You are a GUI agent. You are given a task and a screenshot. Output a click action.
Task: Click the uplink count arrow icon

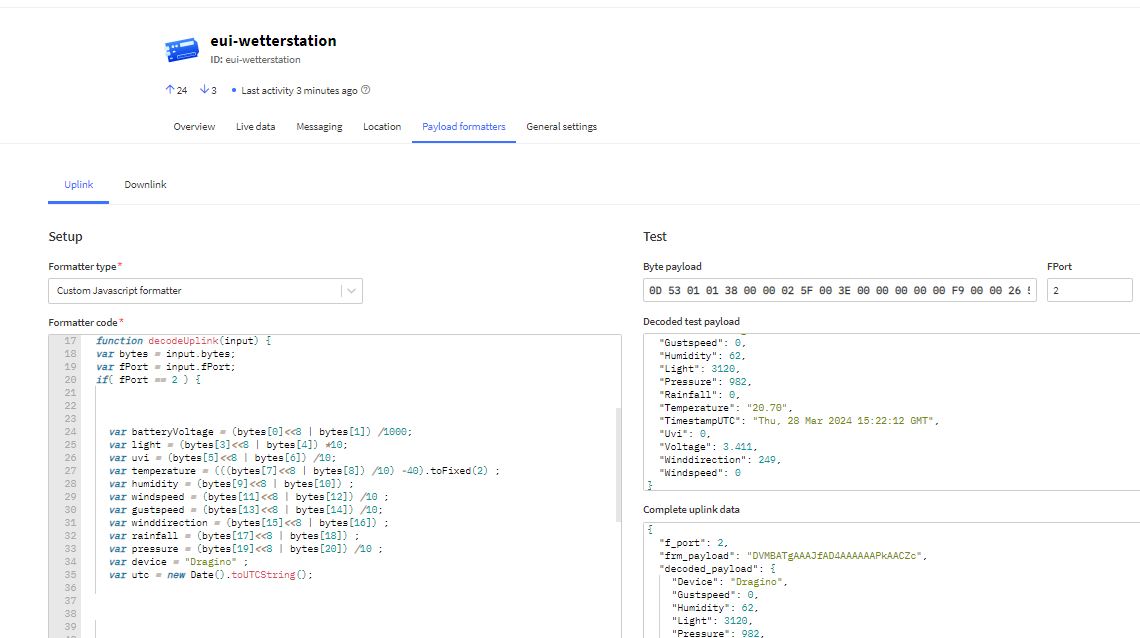(169, 89)
